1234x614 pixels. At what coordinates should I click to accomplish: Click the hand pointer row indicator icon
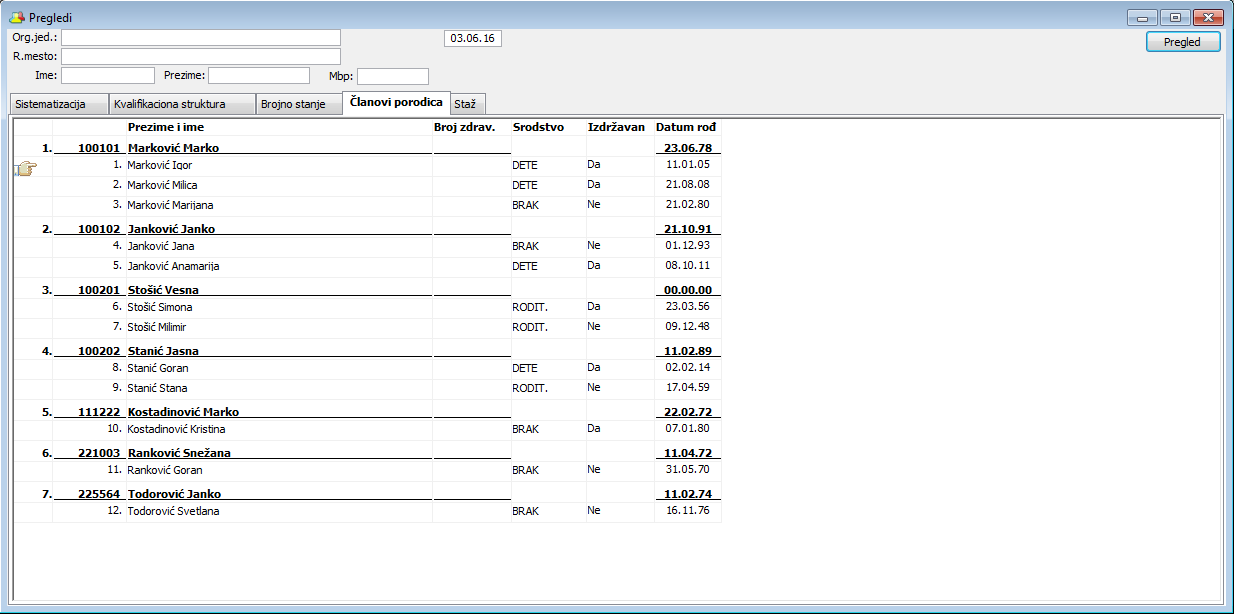25,170
